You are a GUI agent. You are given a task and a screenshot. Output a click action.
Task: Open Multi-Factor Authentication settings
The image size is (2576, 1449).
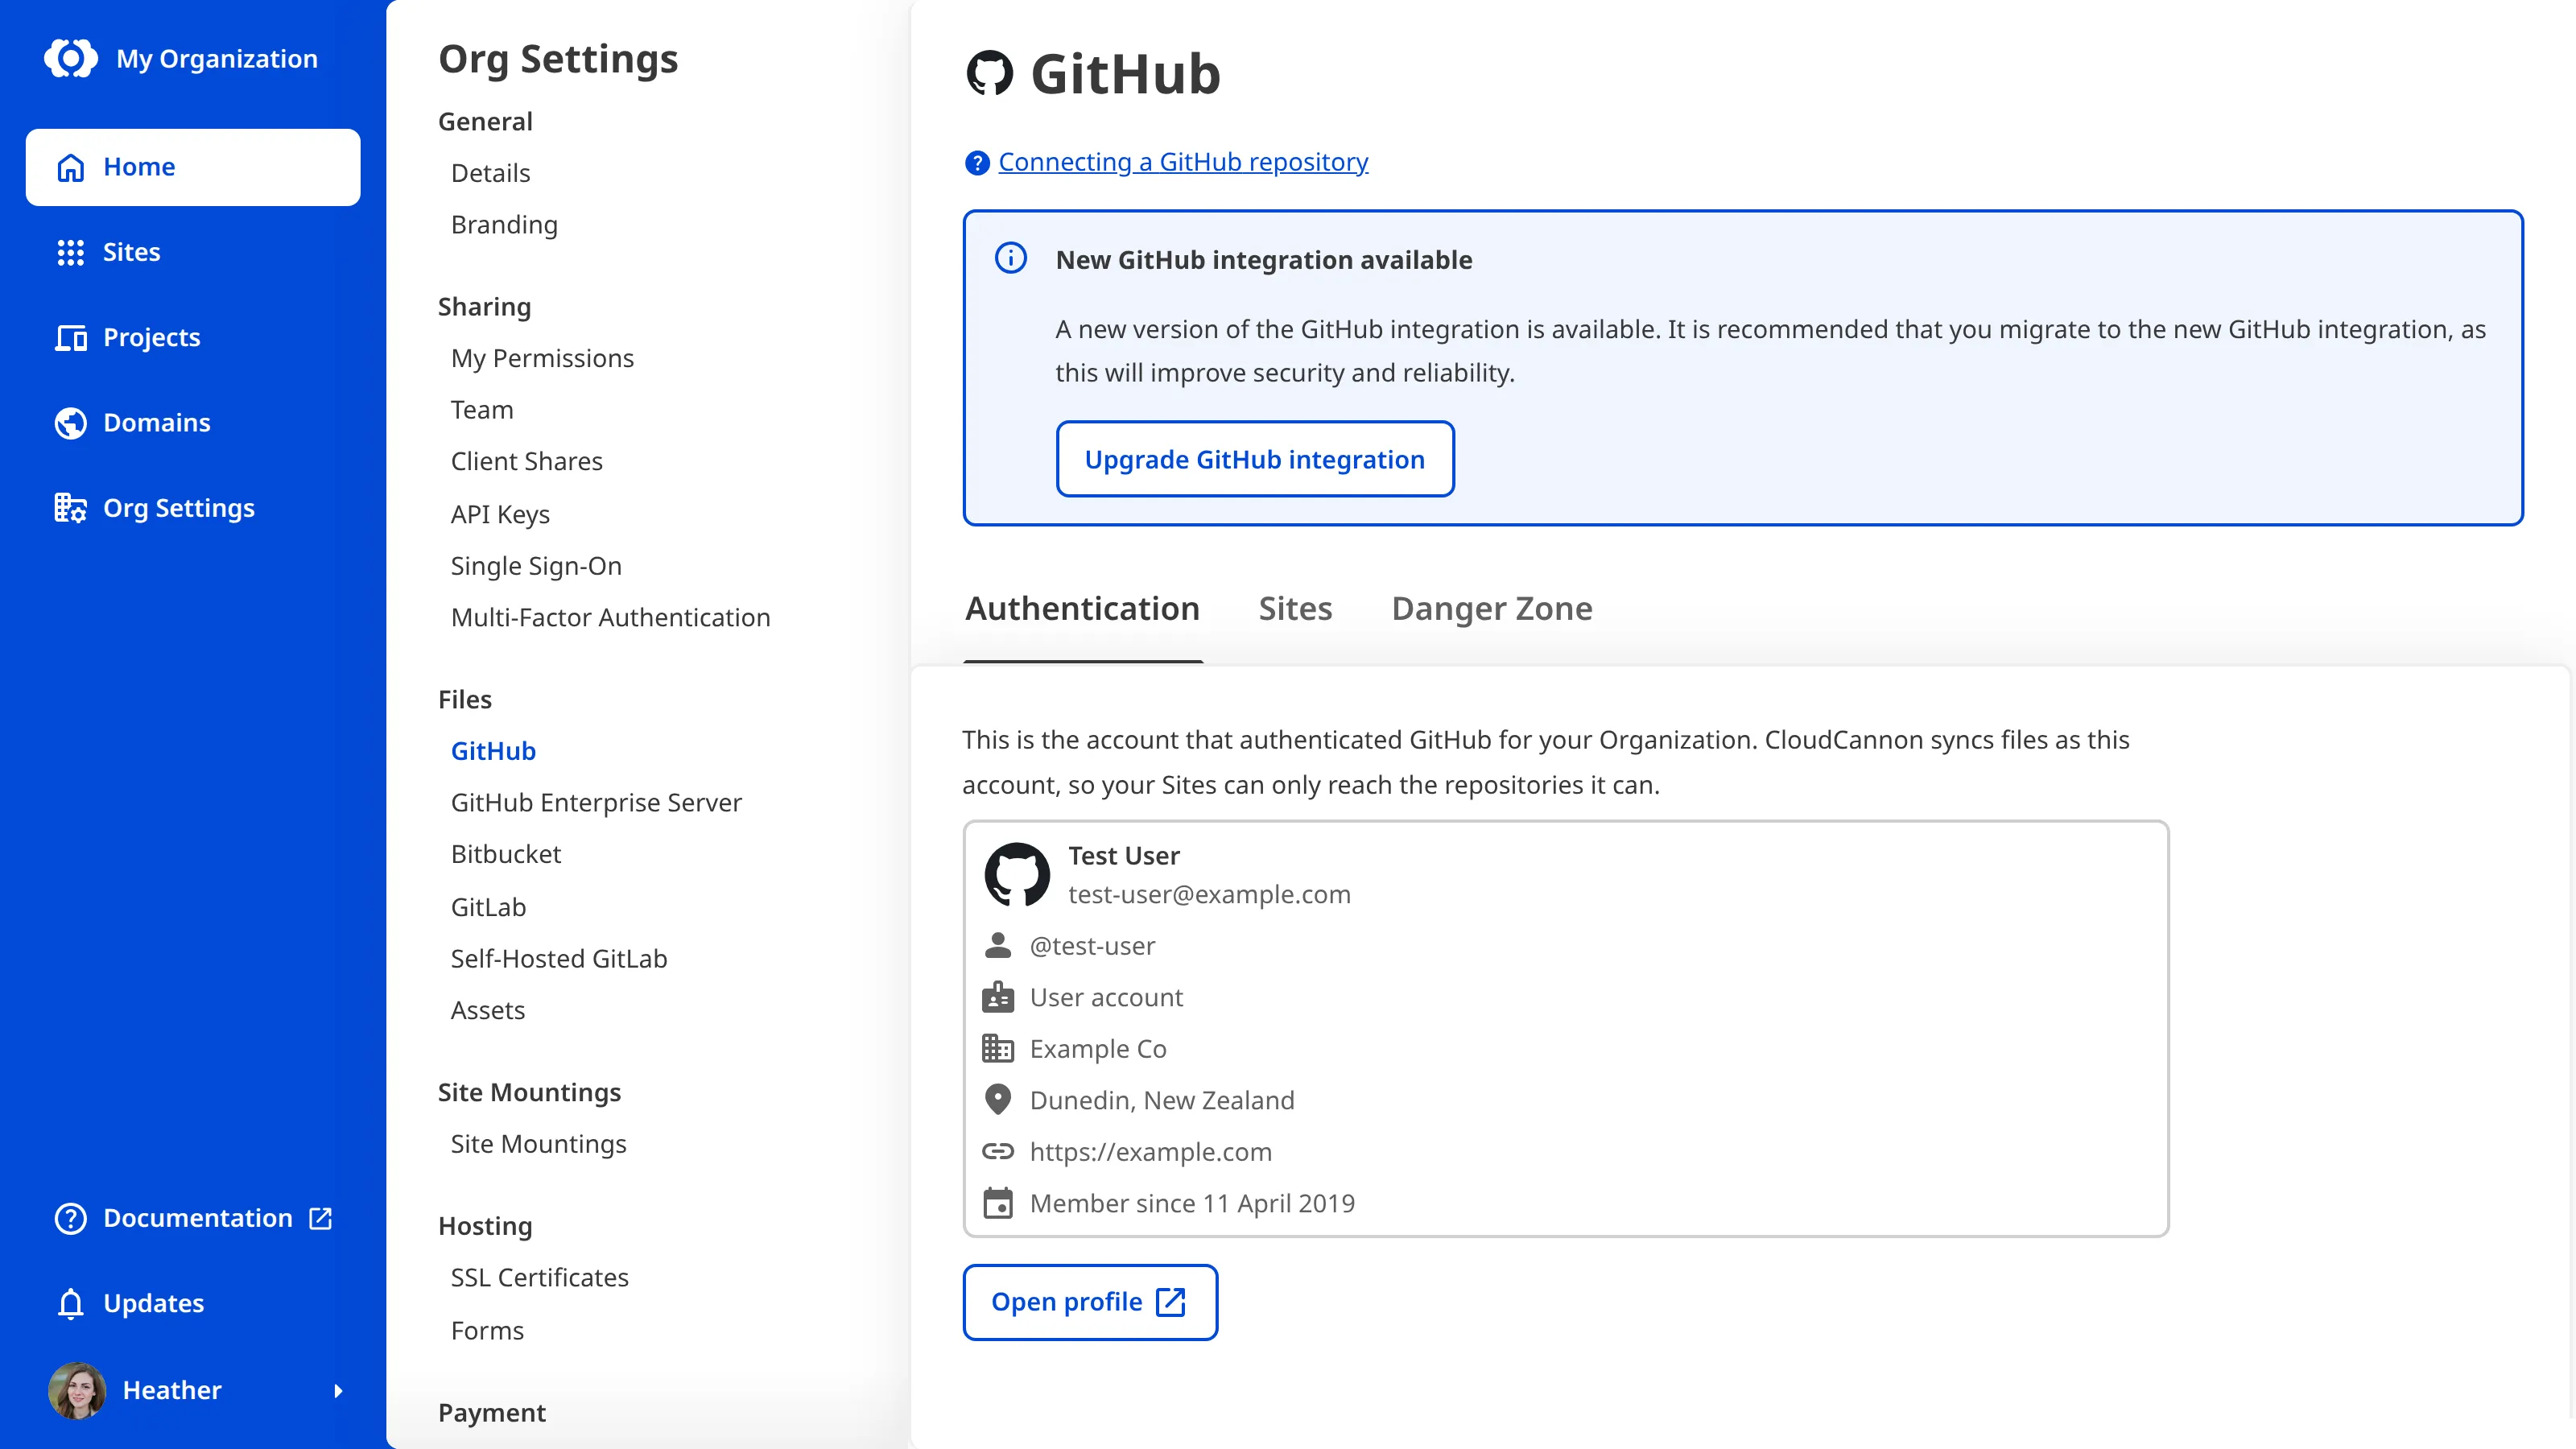point(610,617)
